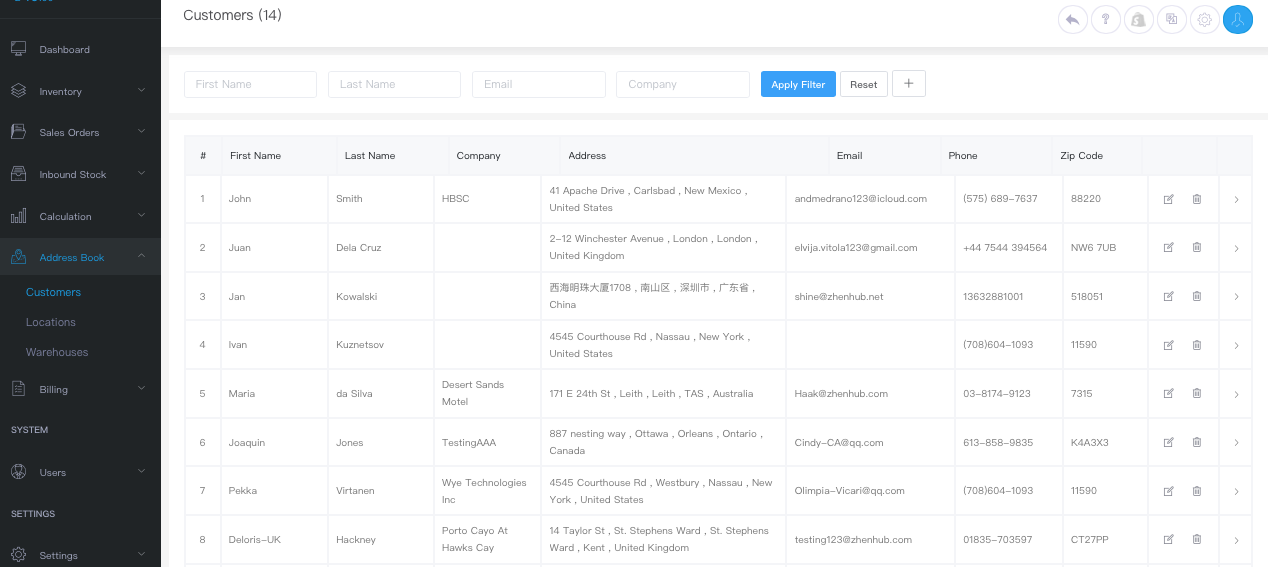Open the blue user profile icon

click(1238, 19)
